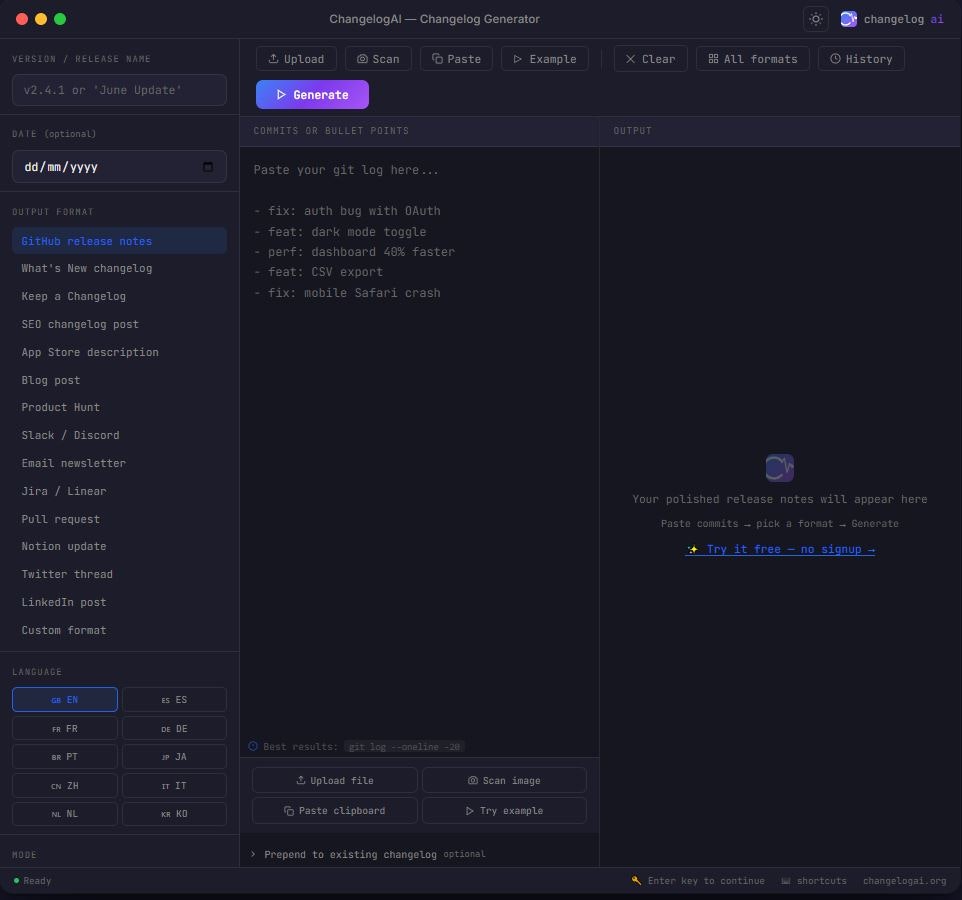Screen dimensions: 962x900
Task: Open keyboard shortcuts from status bar
Action: click(814, 880)
